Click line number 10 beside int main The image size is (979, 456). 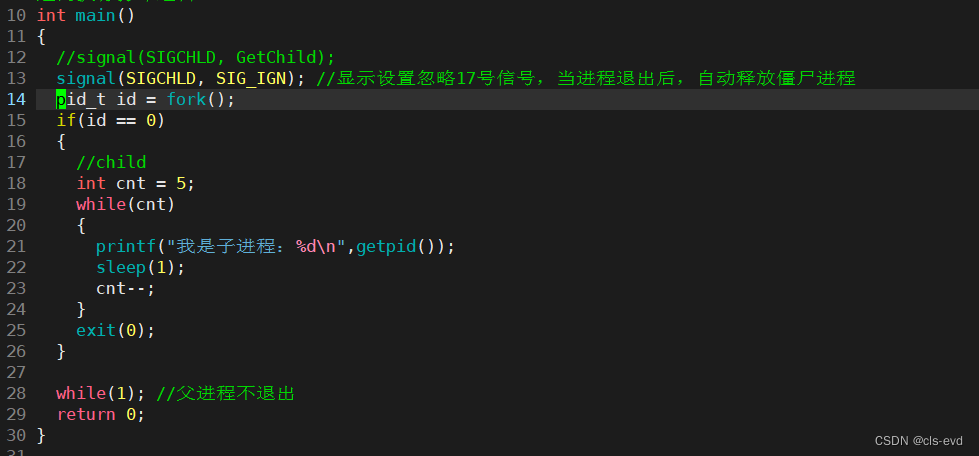tap(17, 16)
